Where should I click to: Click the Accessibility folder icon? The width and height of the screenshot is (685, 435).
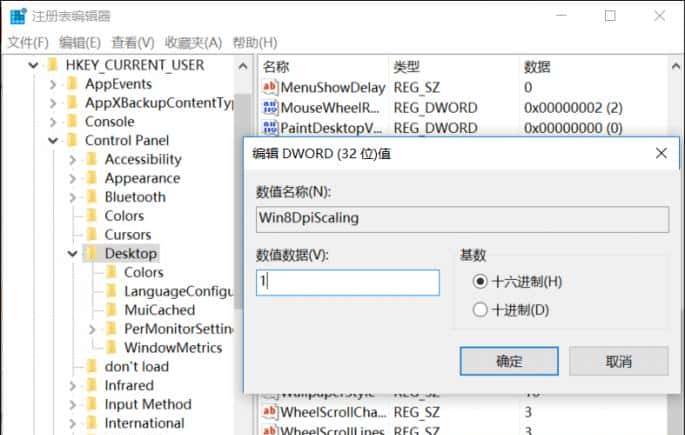tap(92, 160)
